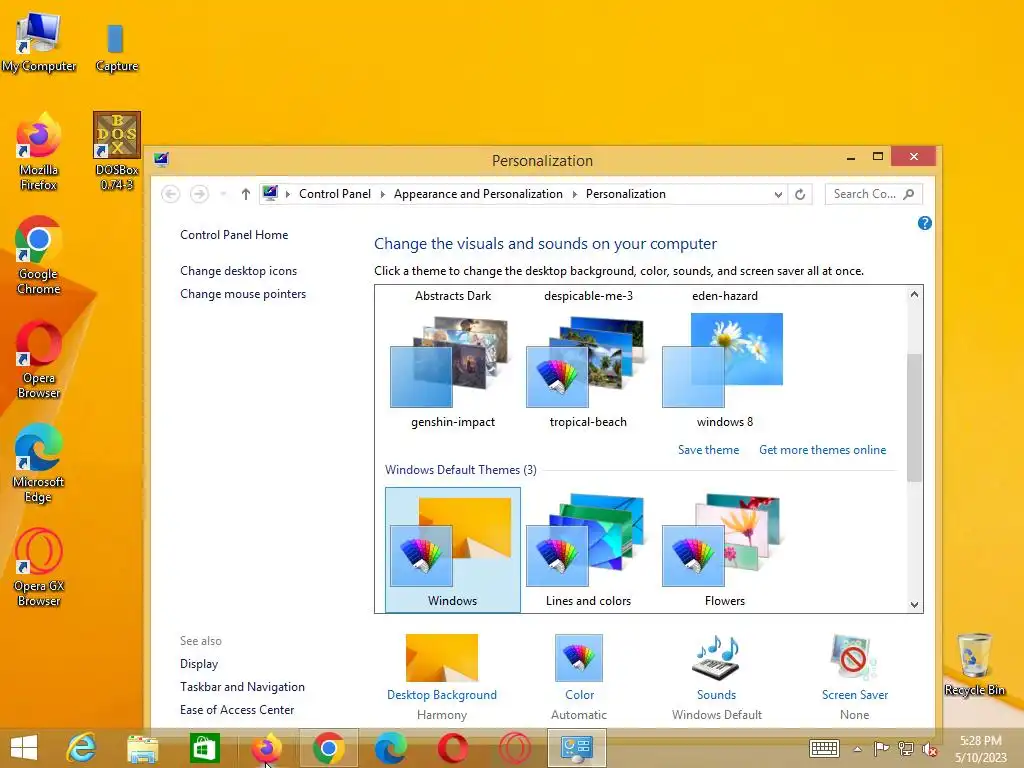Apply the Windows default theme

[x=453, y=550]
